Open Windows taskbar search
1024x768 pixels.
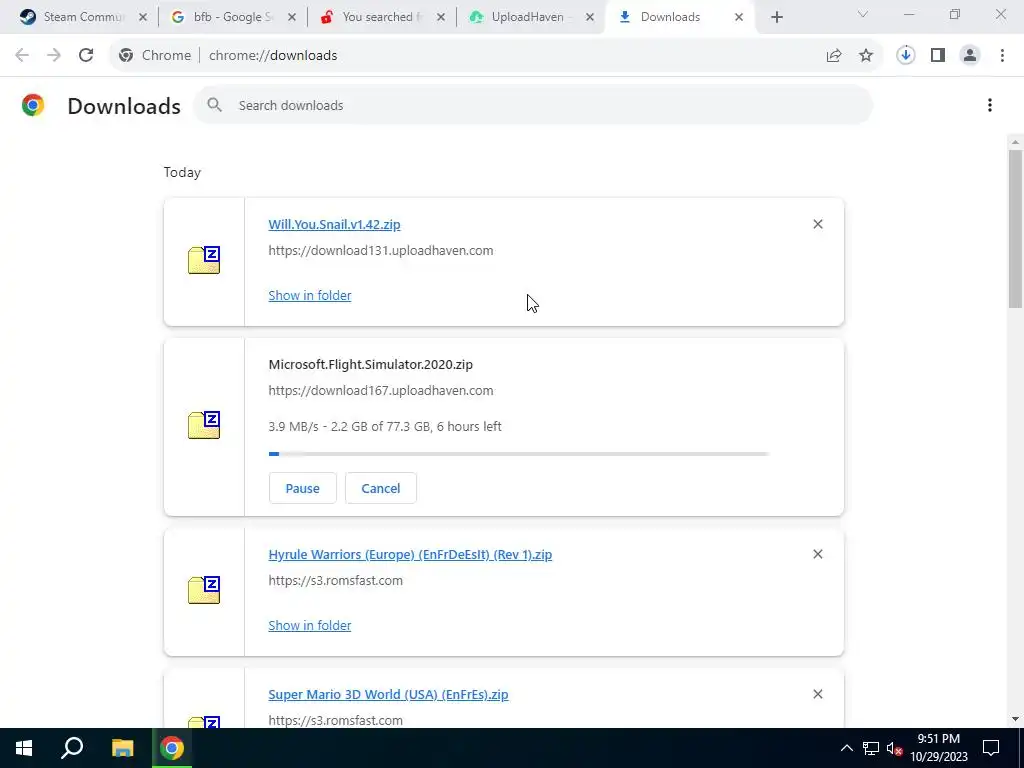(x=72, y=748)
